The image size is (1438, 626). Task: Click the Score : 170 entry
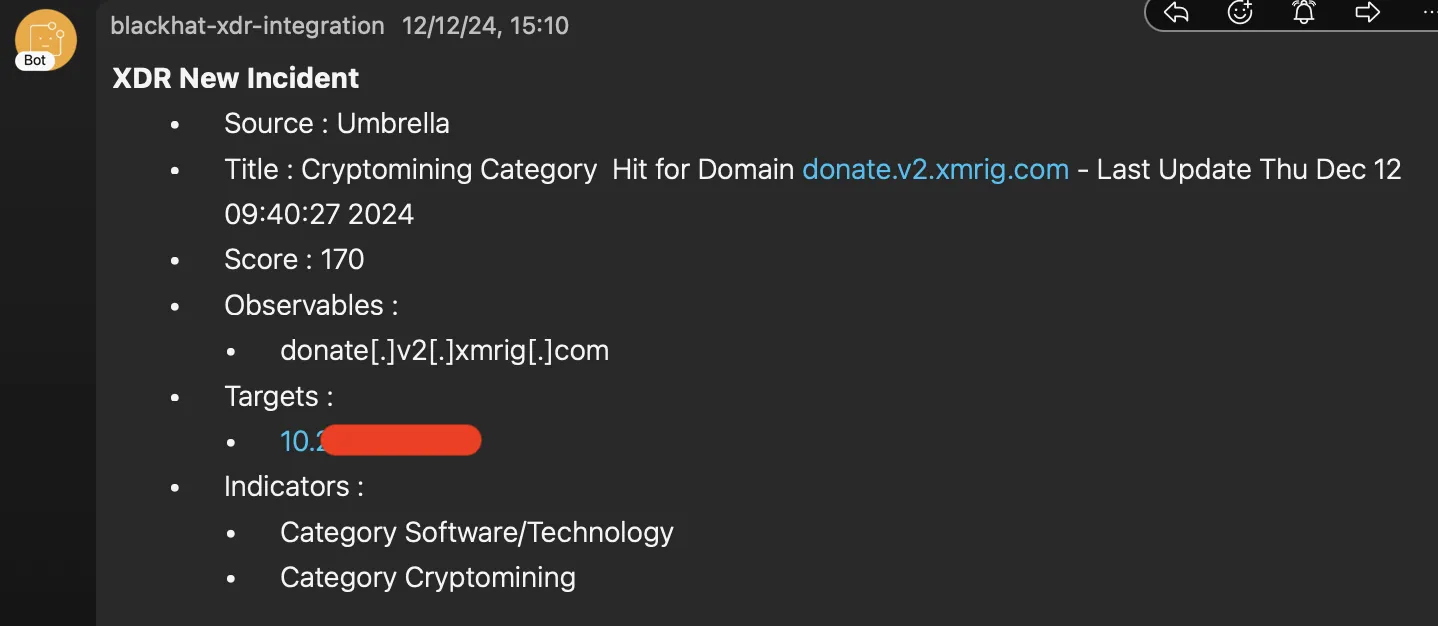294,260
